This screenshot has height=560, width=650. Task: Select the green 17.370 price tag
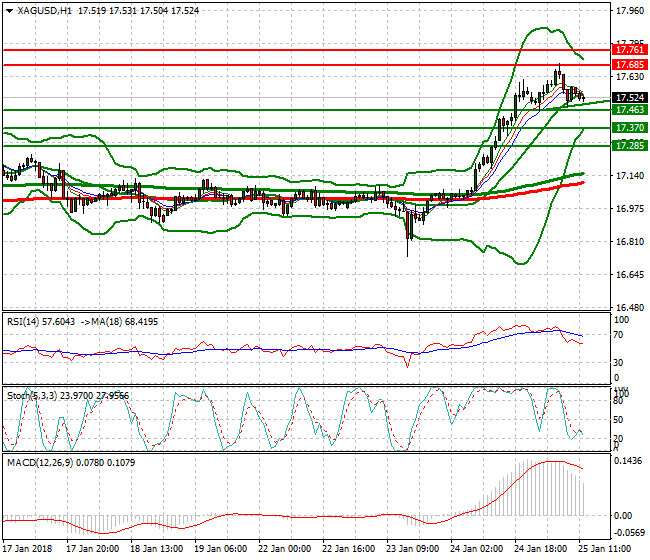(x=630, y=128)
